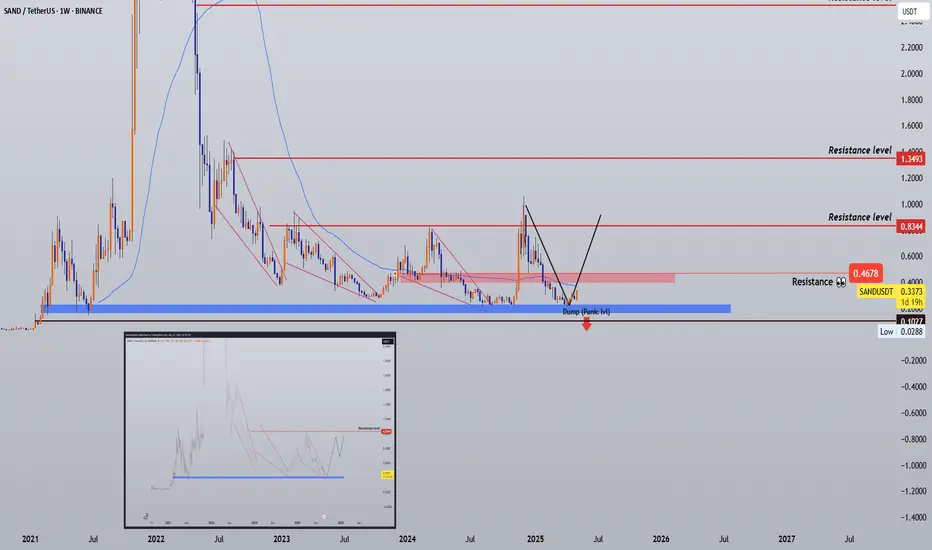This screenshot has height=550, width=932.
Task: Click the red 0.4678 price tag
Action: [865, 274]
